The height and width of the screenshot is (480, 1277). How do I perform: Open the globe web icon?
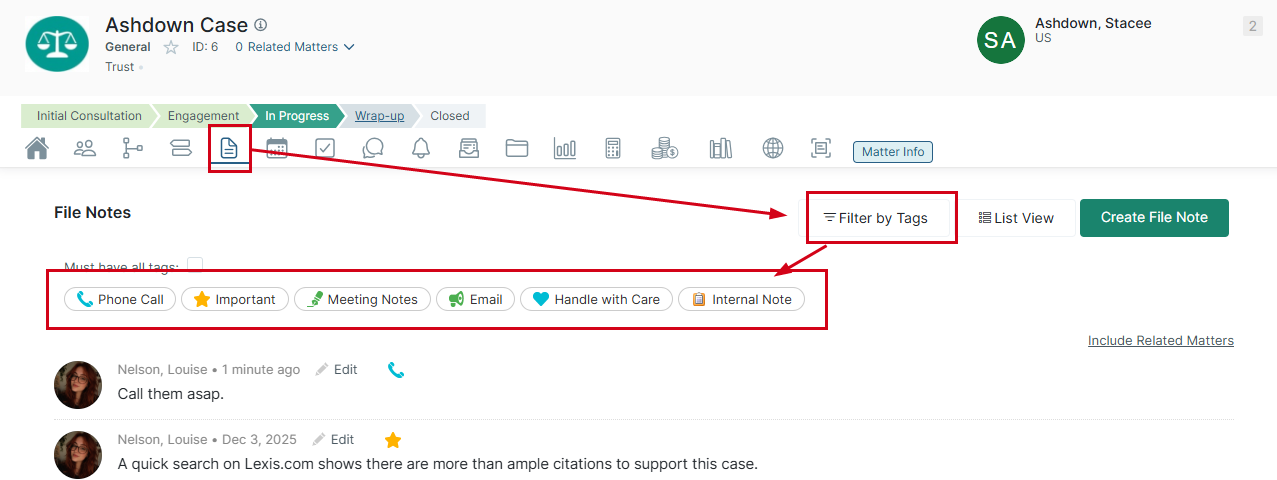pyautogui.click(x=773, y=149)
